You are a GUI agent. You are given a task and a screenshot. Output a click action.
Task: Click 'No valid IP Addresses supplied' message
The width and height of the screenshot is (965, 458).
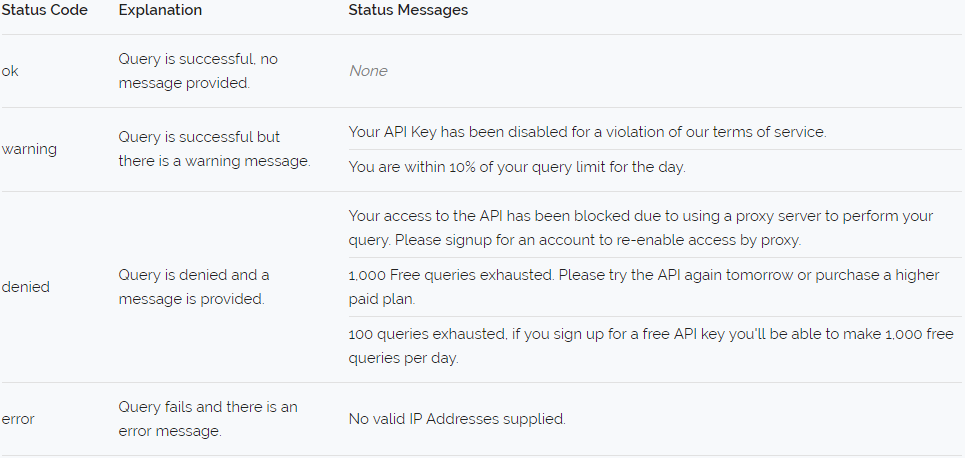pos(457,419)
